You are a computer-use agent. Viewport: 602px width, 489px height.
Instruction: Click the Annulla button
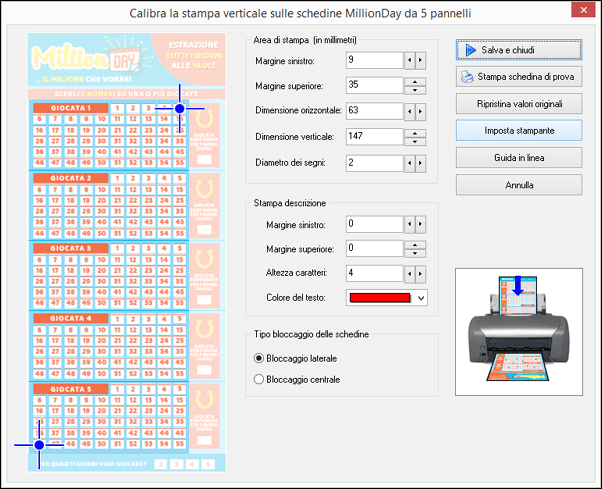(x=517, y=184)
